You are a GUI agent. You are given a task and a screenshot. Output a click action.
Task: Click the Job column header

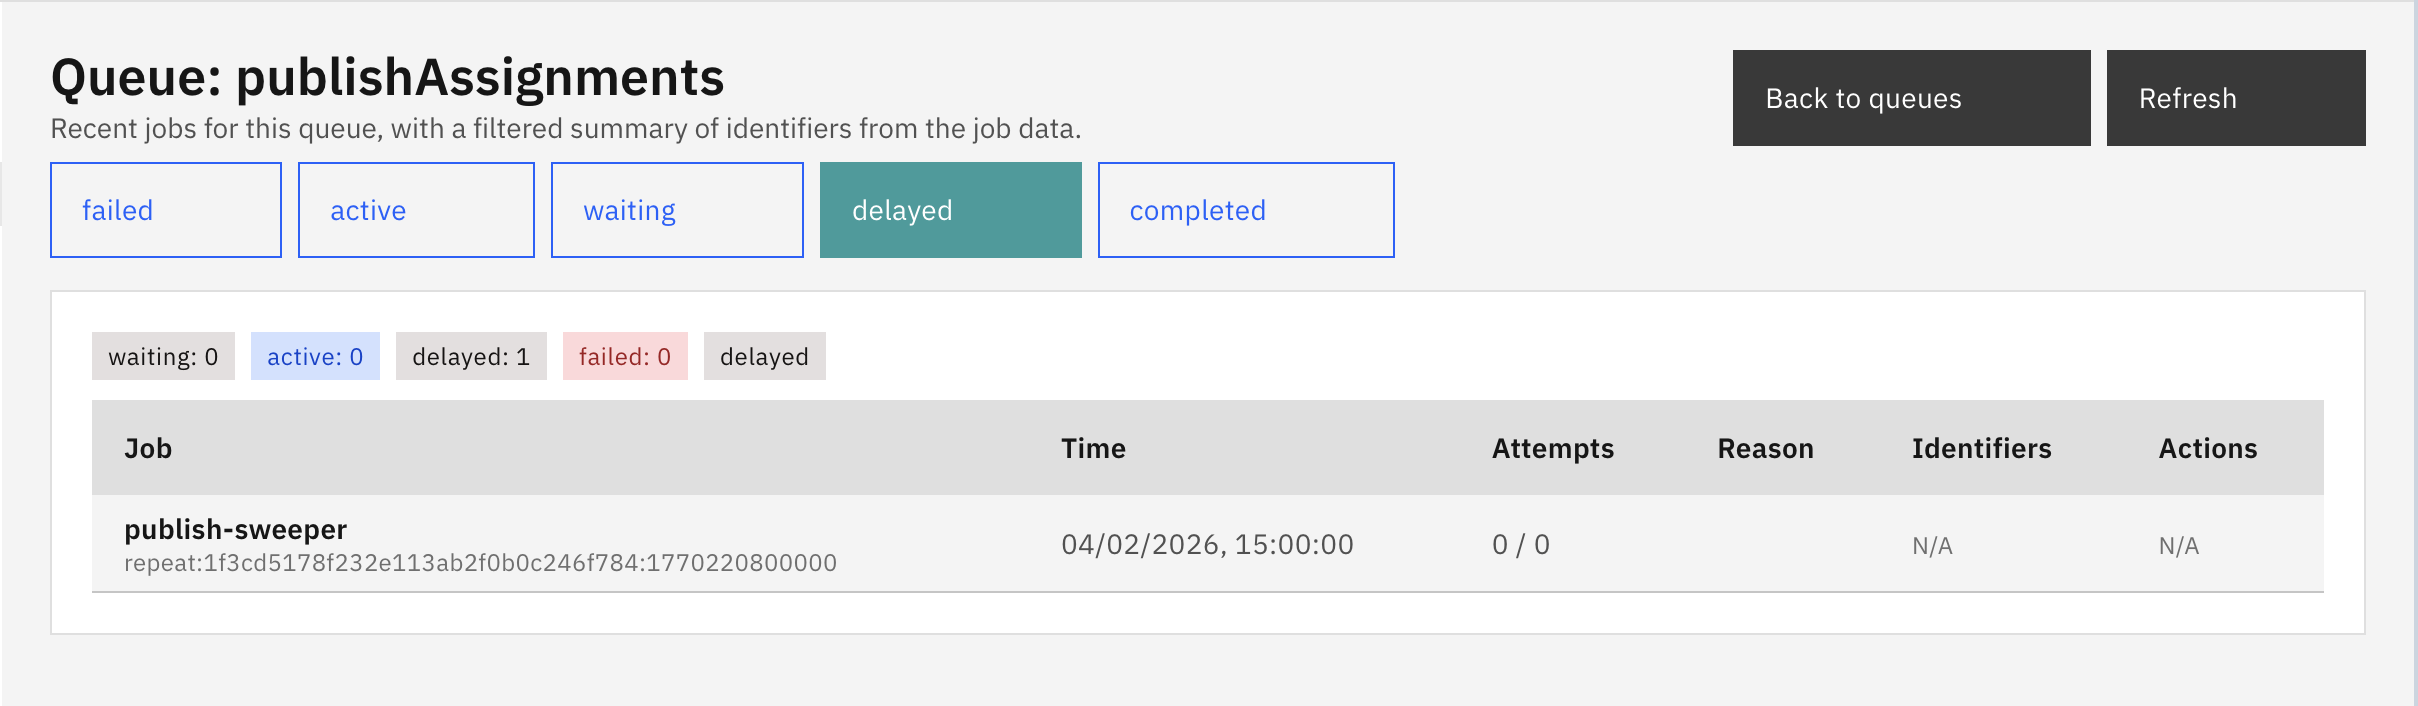[148, 449]
